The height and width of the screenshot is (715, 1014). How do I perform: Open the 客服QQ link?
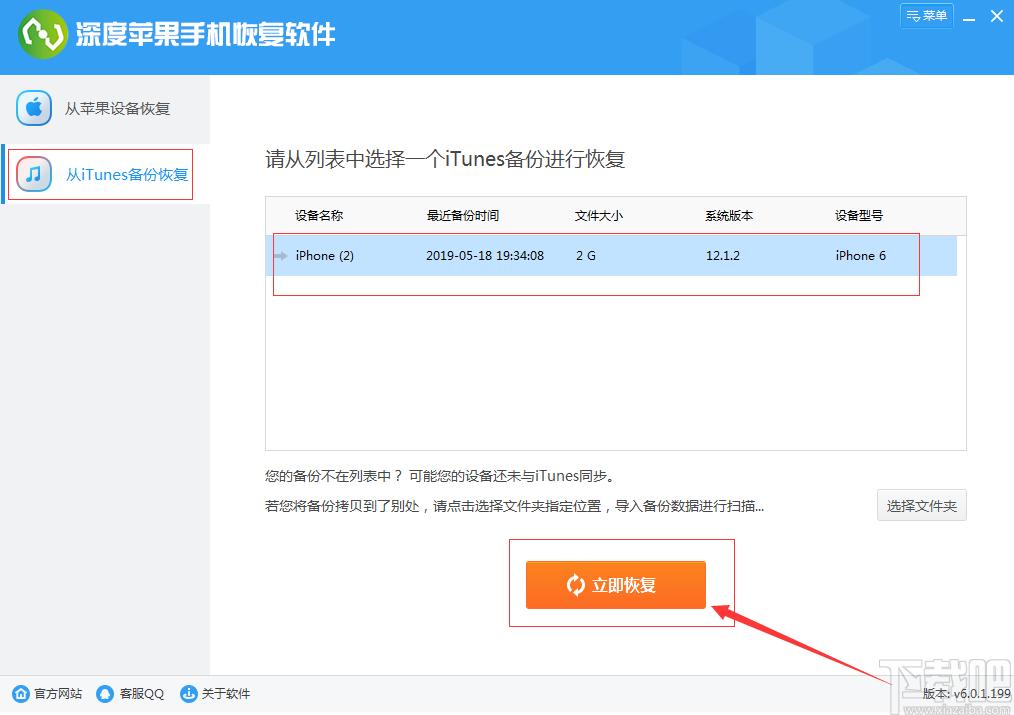click(x=142, y=694)
